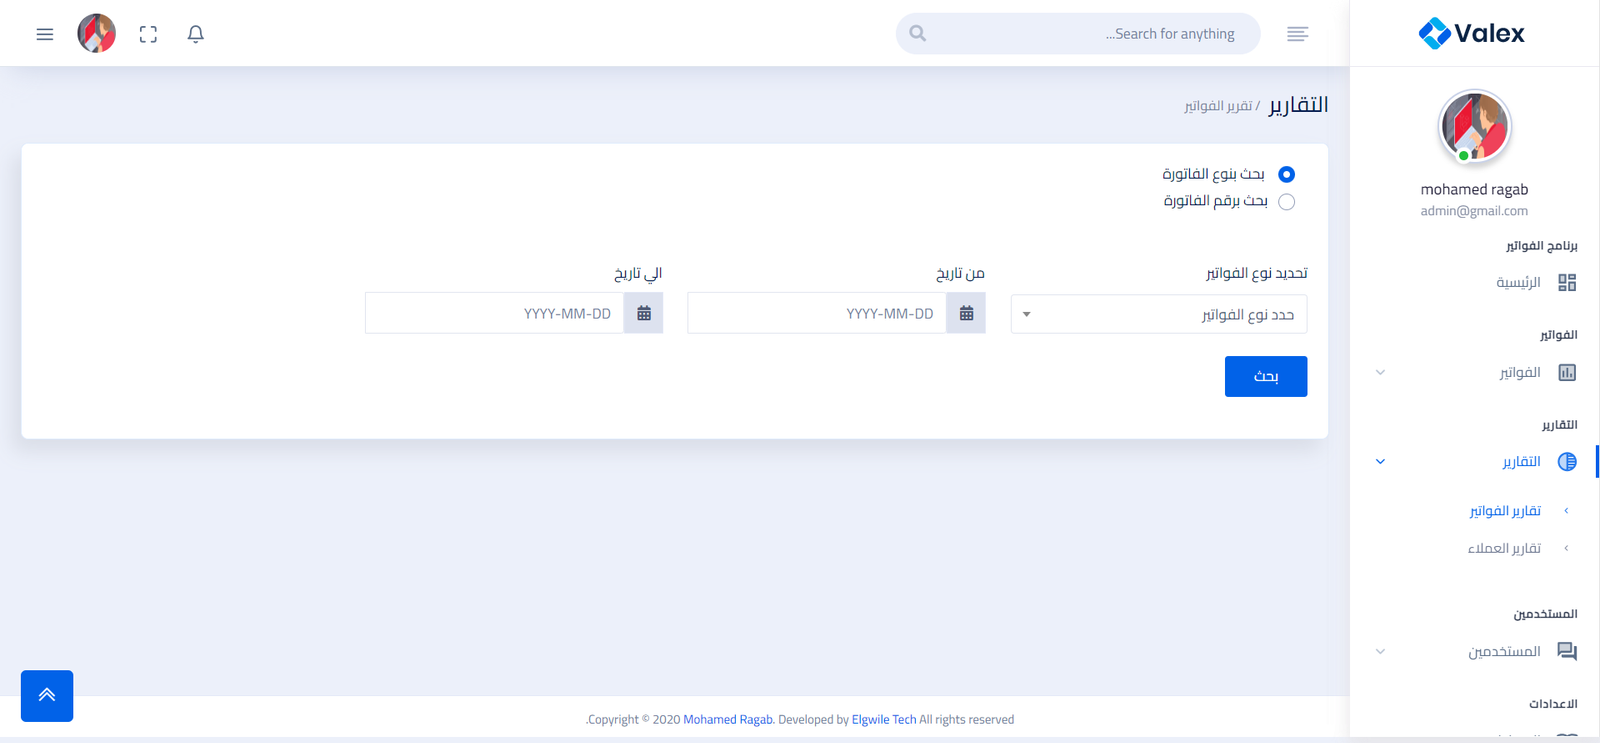Open the right-aligned lines menu icon
1600x743 pixels.
(1297, 34)
